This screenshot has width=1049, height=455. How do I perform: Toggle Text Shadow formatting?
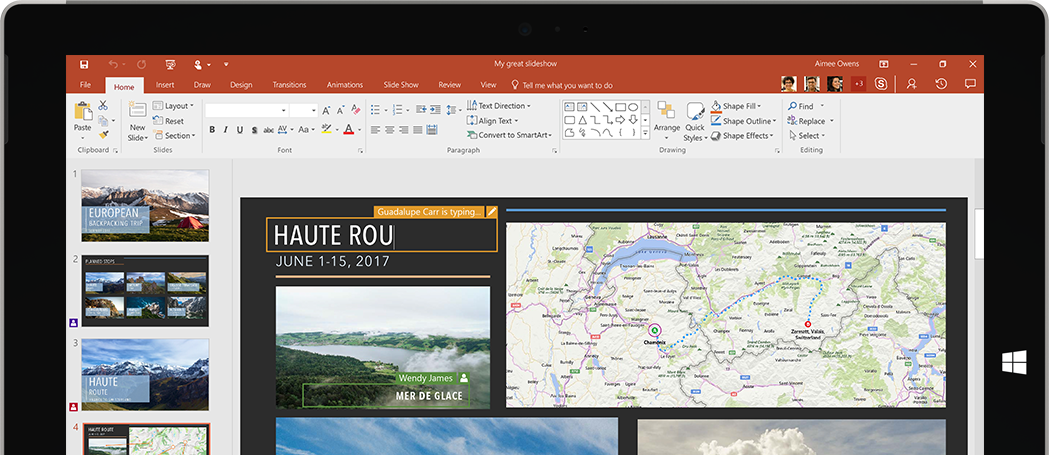tap(254, 130)
